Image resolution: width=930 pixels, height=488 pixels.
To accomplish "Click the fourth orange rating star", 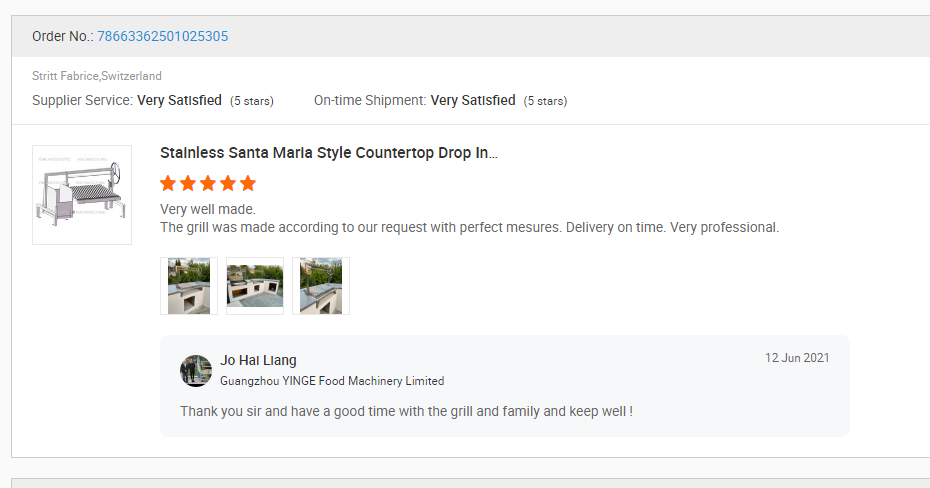I will (x=228, y=183).
